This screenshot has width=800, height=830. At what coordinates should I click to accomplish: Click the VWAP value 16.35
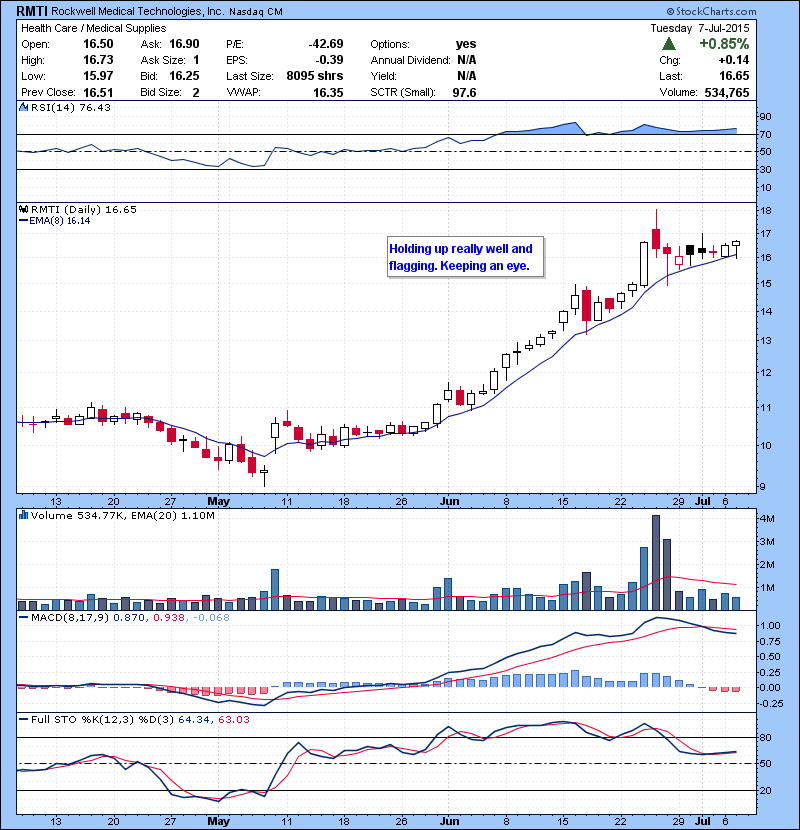328,93
